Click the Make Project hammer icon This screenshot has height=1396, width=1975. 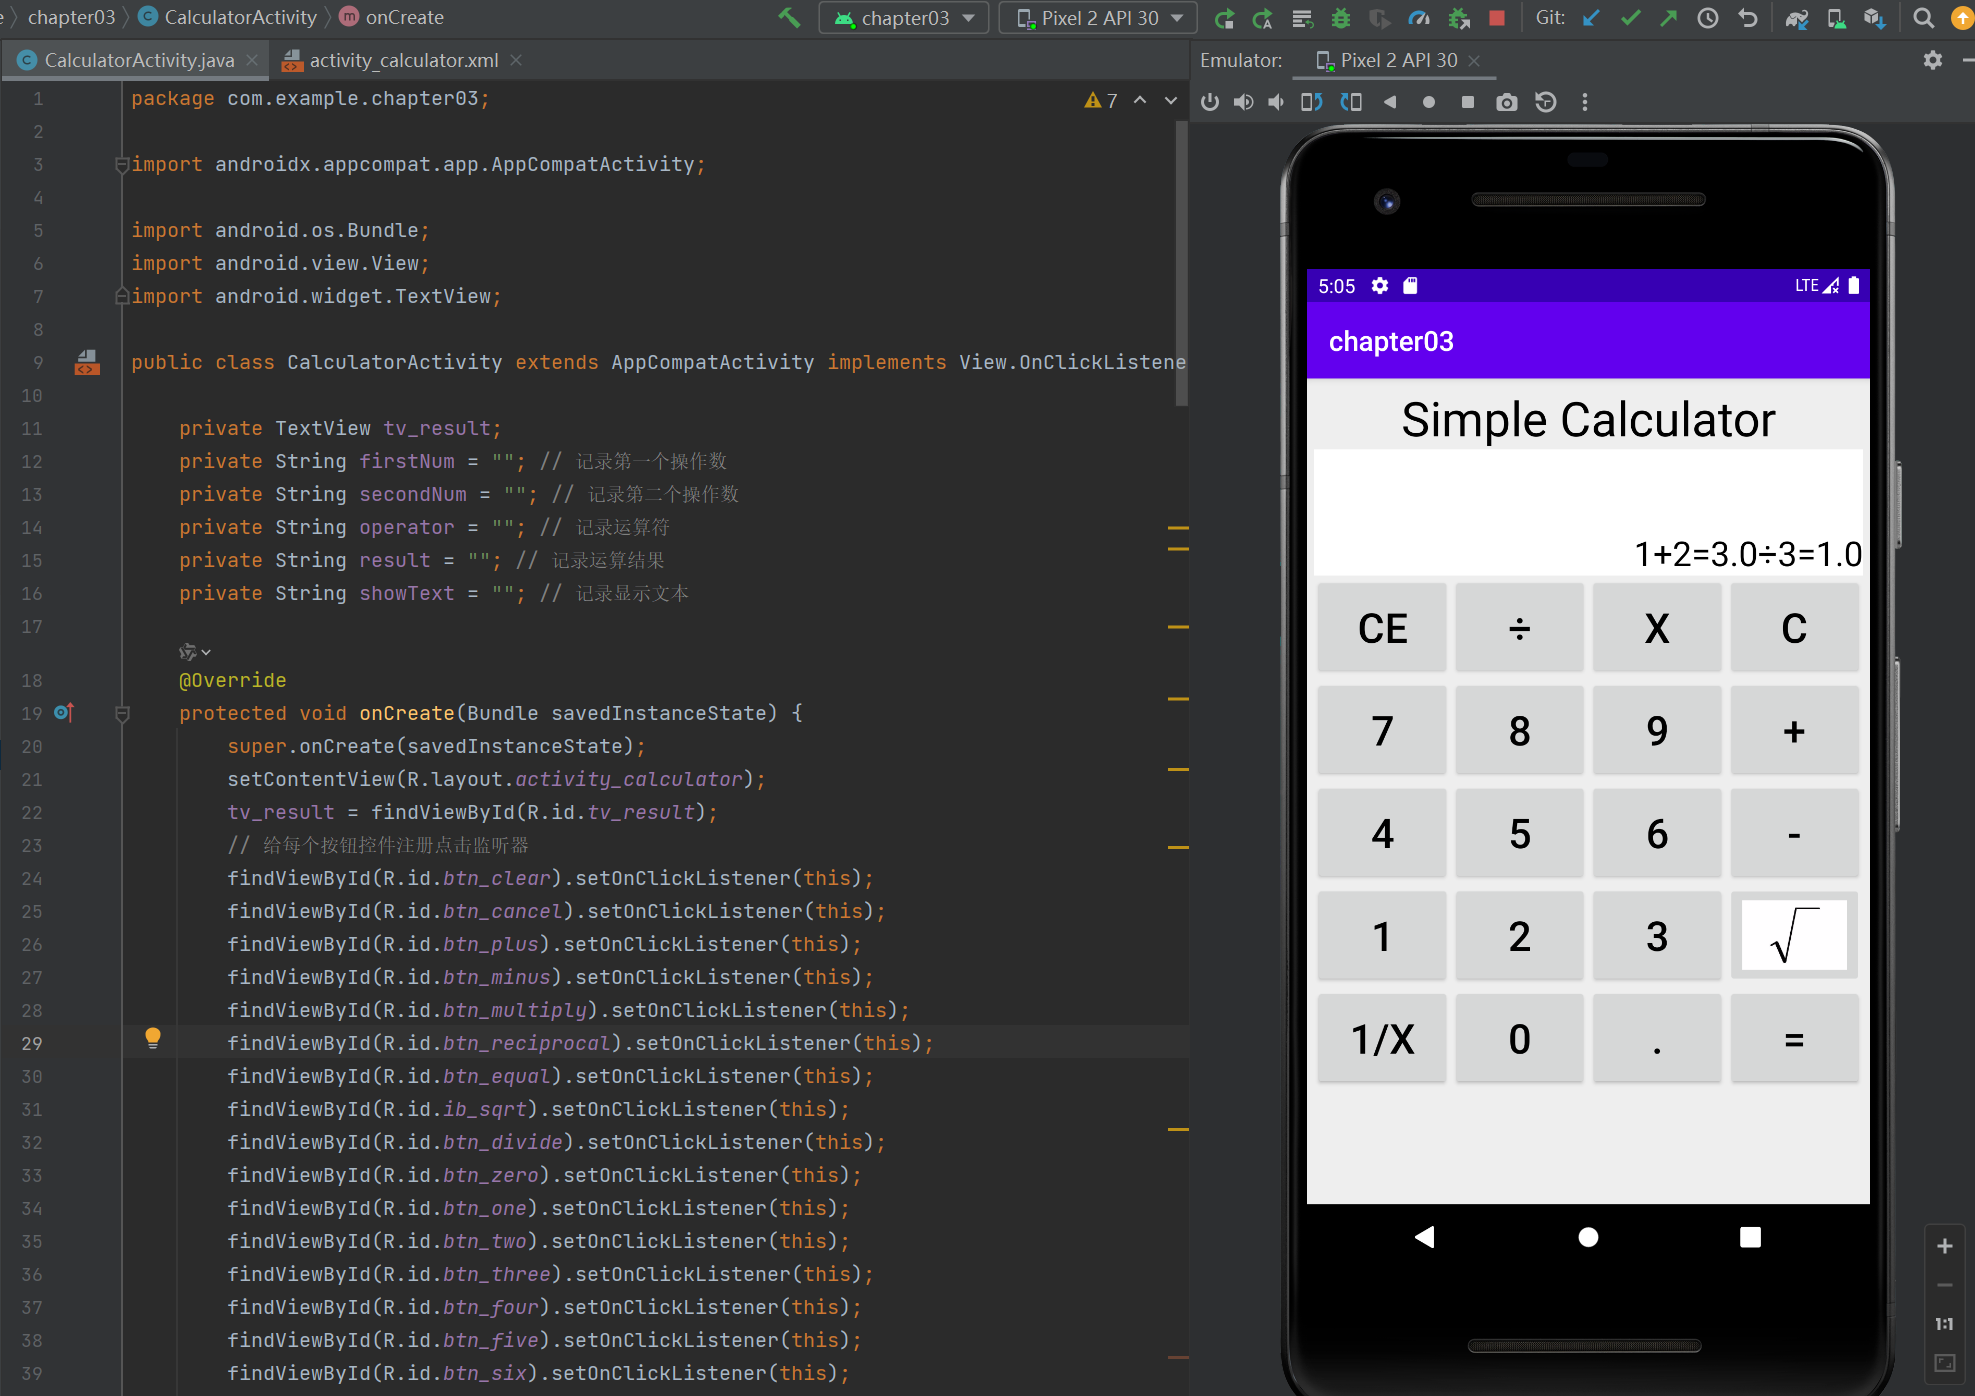point(789,18)
